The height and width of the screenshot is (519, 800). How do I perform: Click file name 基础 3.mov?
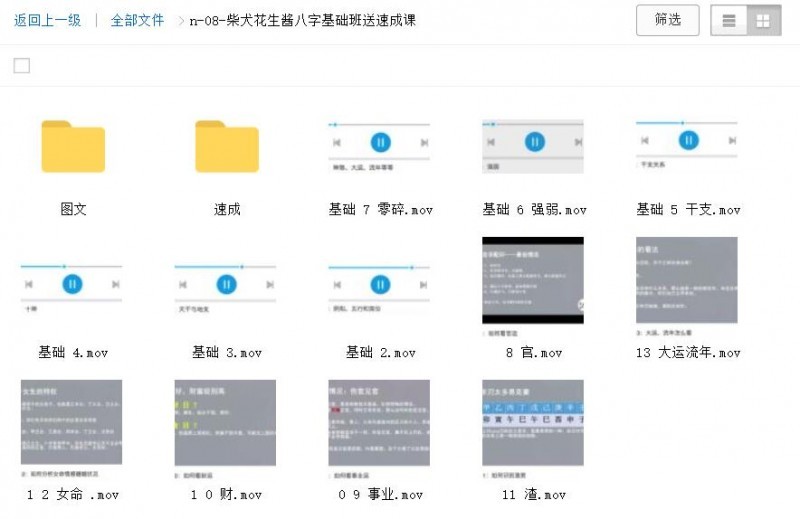pos(227,352)
